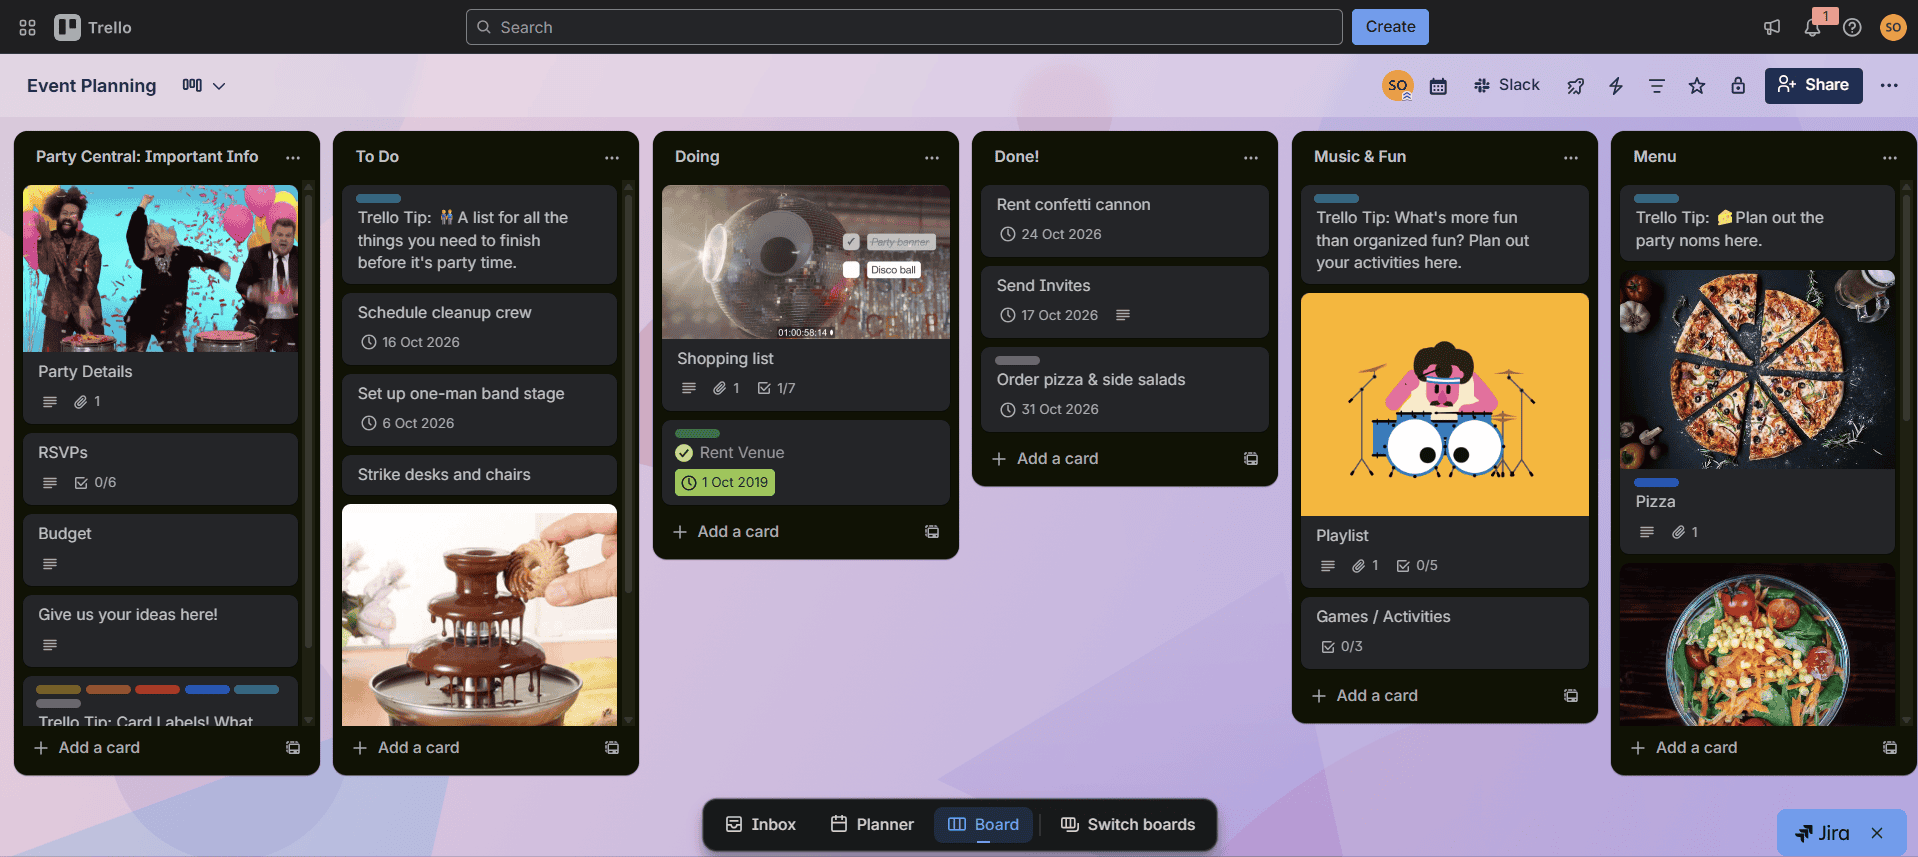
Task: Open the board's three-dot menu
Action: click(1888, 85)
